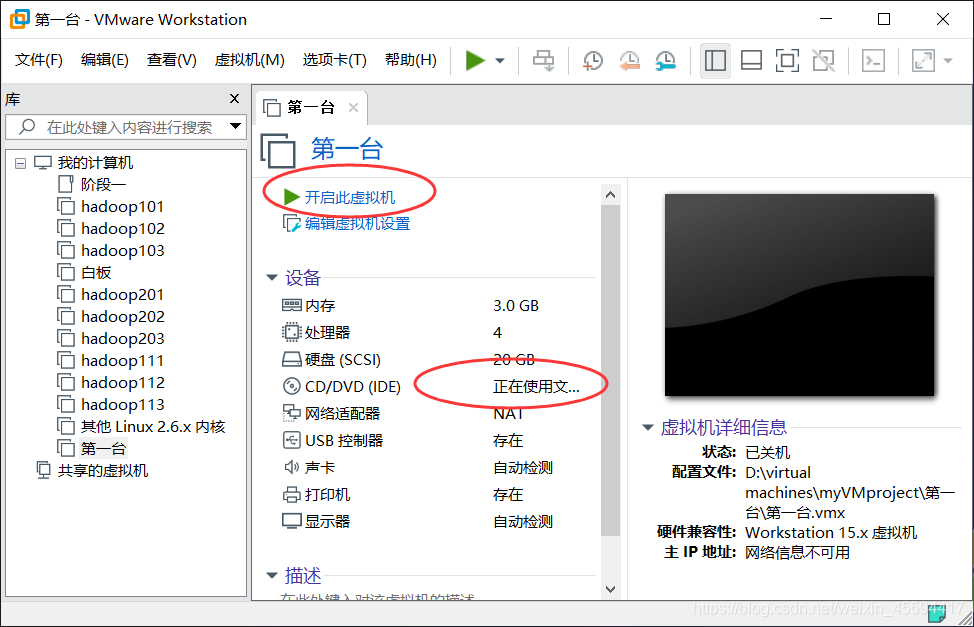The height and width of the screenshot is (627, 974).
Task: Click the vertical scrollbar thumb in summary pane
Action: pos(611,370)
